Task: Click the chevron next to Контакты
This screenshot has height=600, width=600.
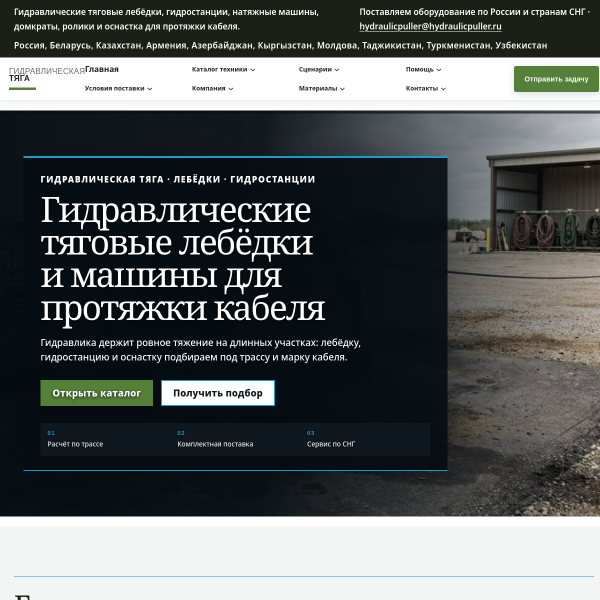Action: pyautogui.click(x=443, y=89)
